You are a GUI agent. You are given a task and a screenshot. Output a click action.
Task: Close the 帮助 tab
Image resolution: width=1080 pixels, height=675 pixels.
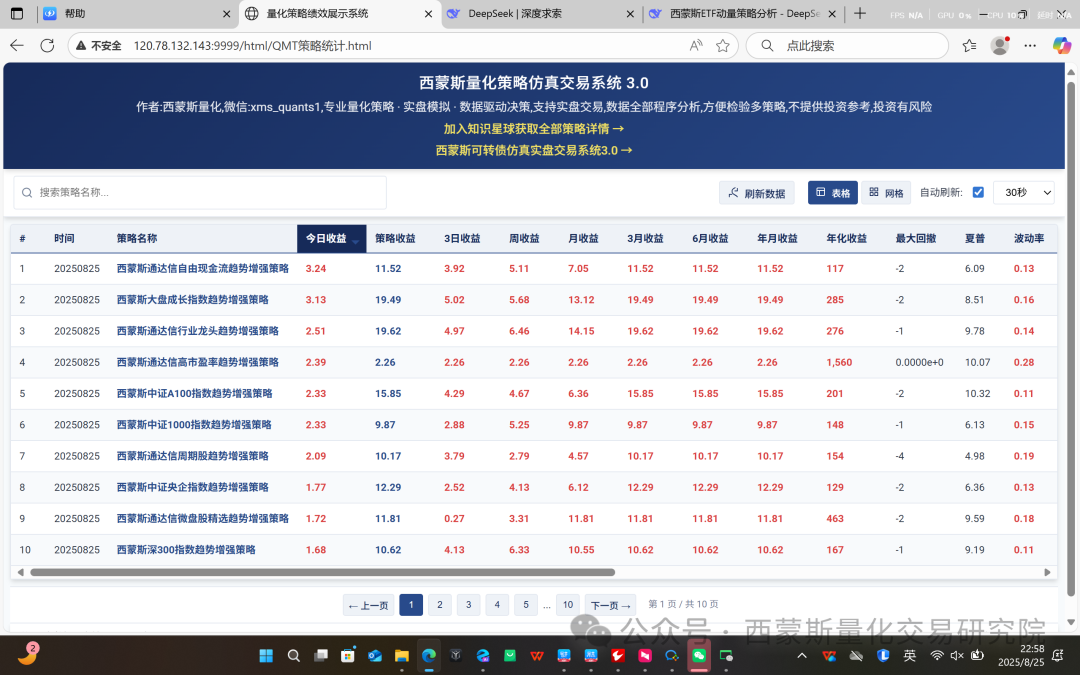(x=227, y=14)
